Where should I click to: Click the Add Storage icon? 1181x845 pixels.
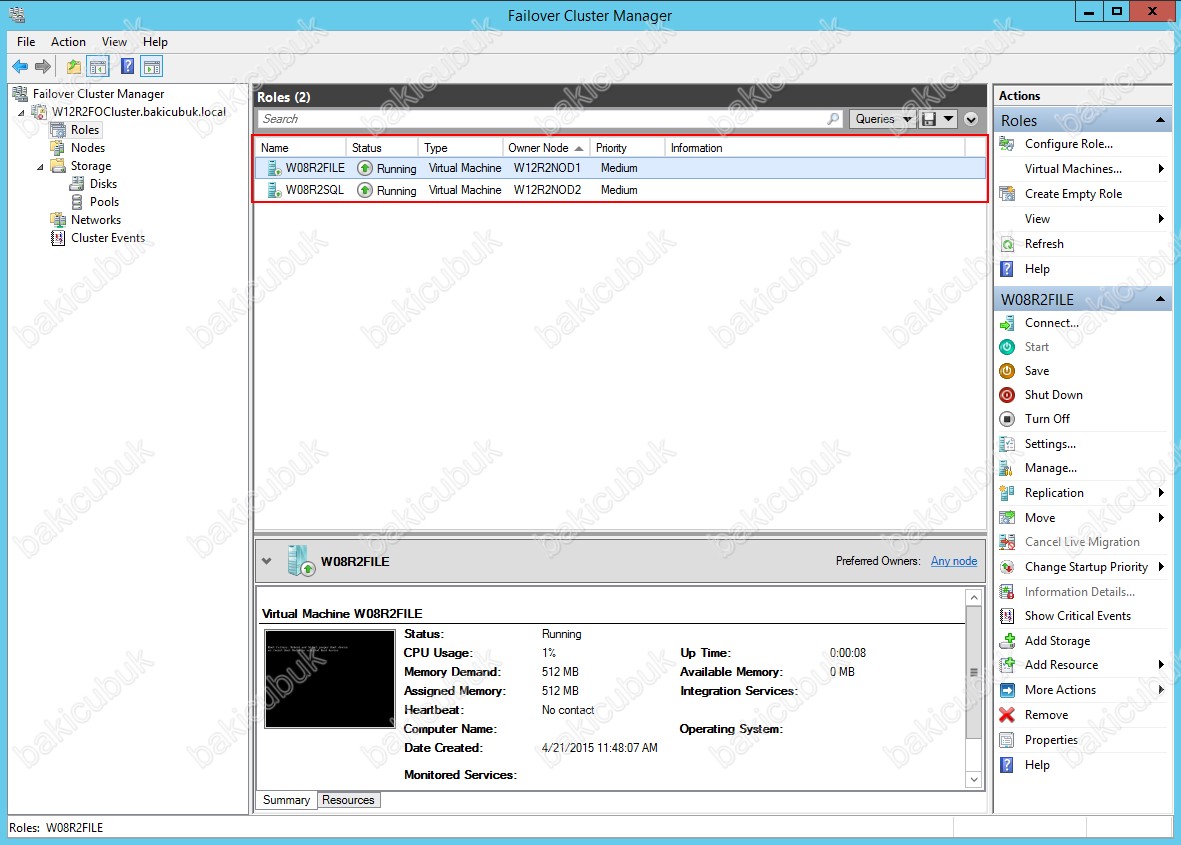coord(1006,641)
